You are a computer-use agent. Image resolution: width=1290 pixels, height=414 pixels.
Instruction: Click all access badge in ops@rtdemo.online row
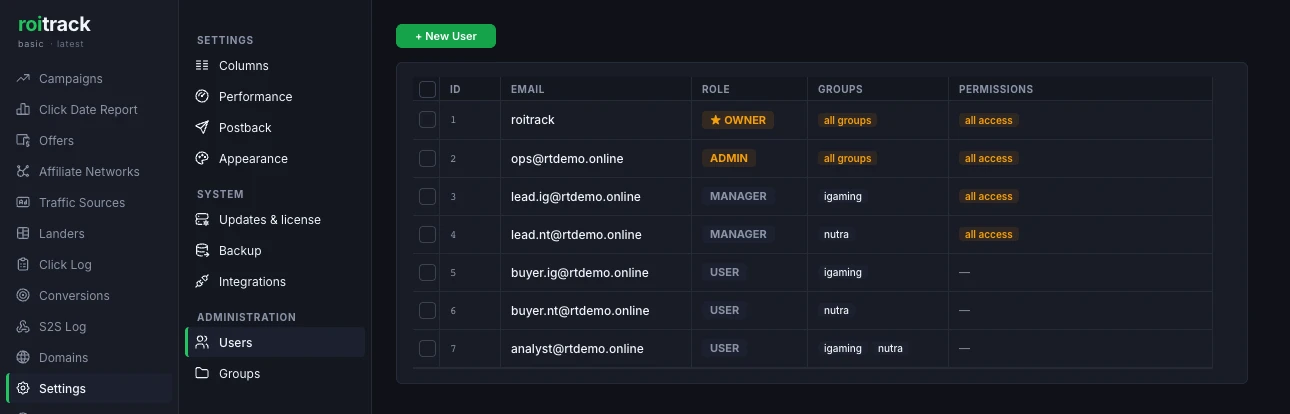(x=989, y=158)
